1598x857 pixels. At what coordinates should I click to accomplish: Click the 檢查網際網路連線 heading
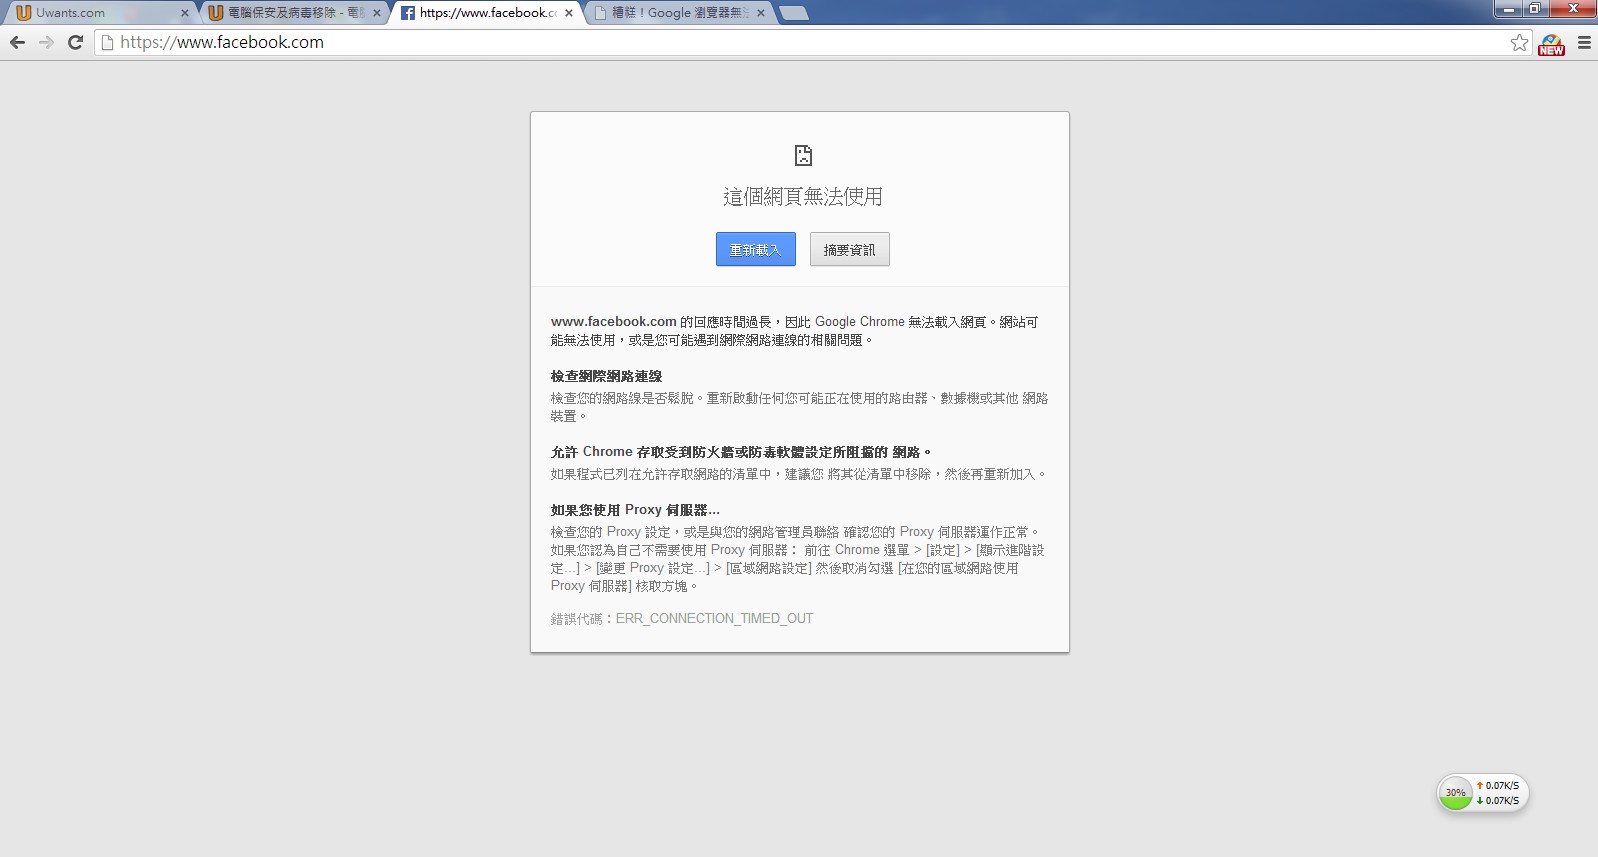606,376
